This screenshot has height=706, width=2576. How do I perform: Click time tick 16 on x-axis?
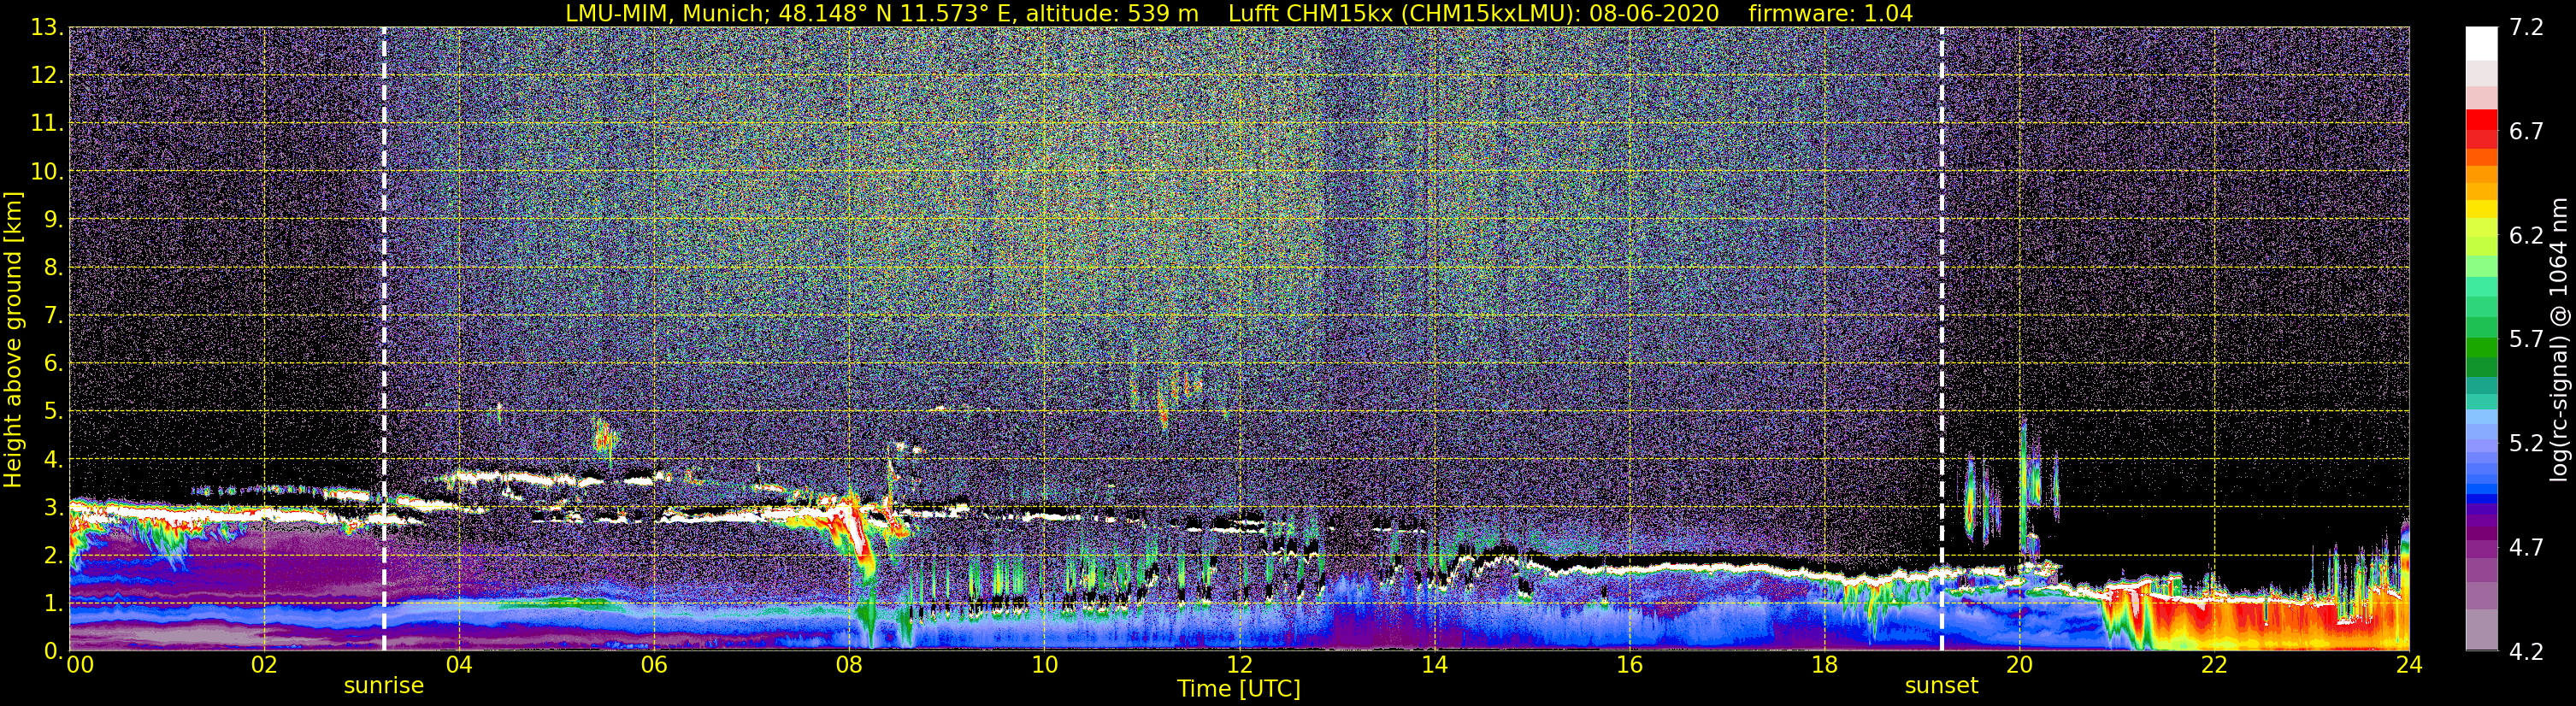(x=1629, y=665)
